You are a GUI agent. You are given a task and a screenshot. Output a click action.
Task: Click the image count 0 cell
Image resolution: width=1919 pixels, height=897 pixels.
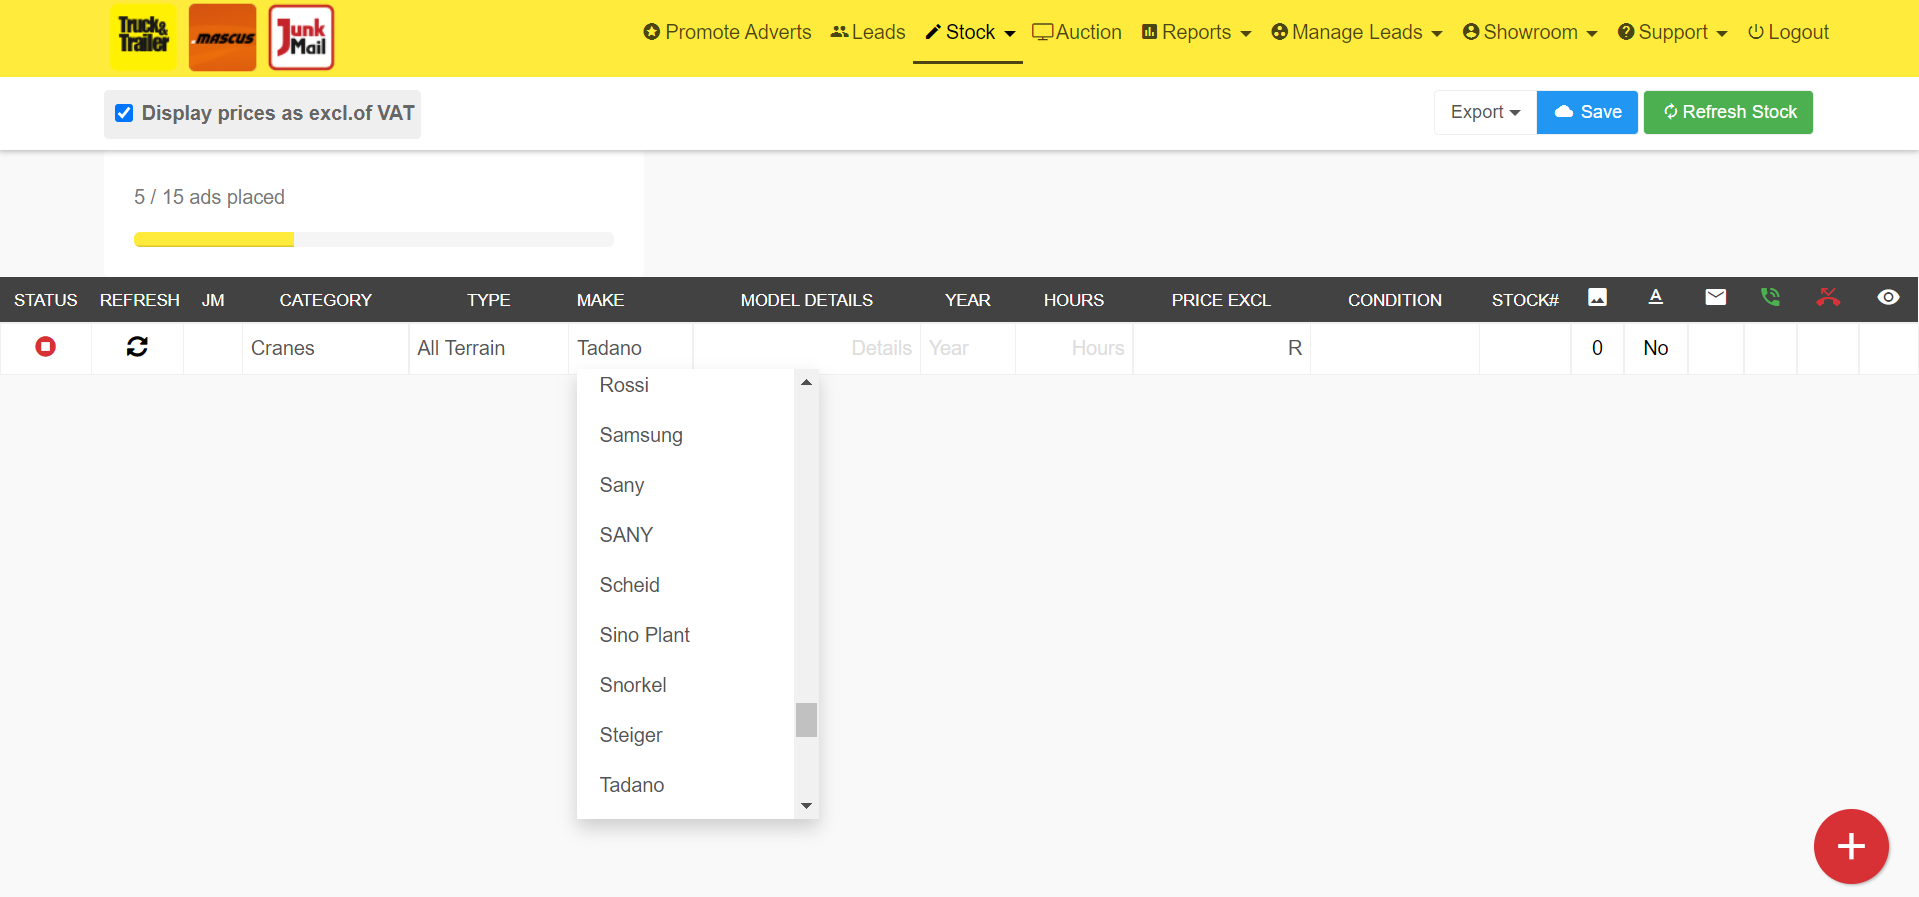pos(1597,348)
